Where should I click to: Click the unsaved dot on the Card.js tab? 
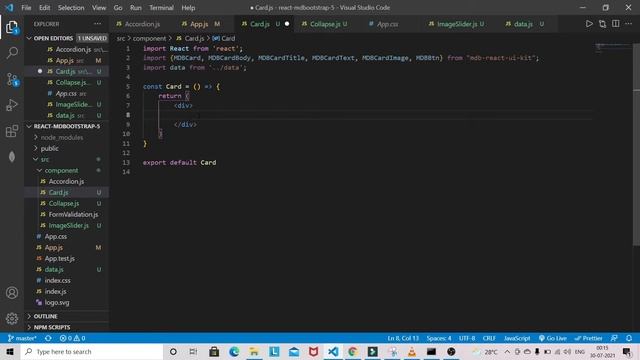pyautogui.click(x=287, y=24)
